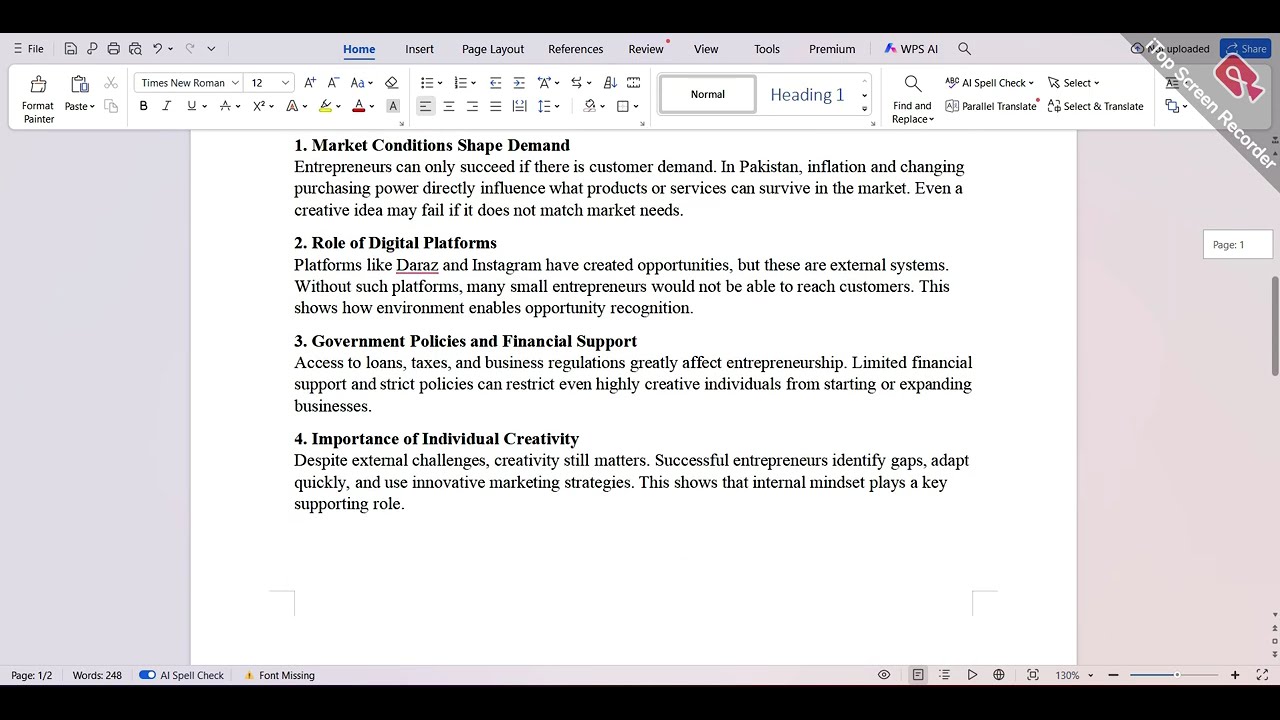Apply distributed alignment to the paragraph

(x=519, y=106)
